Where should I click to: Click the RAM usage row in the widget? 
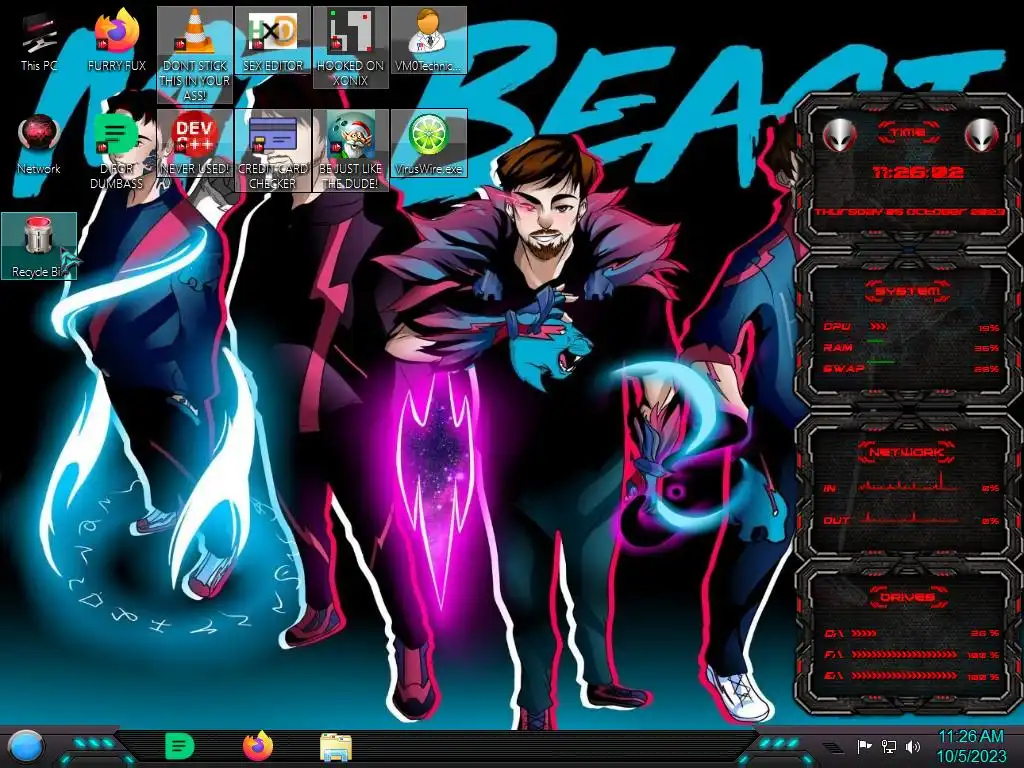(911, 348)
